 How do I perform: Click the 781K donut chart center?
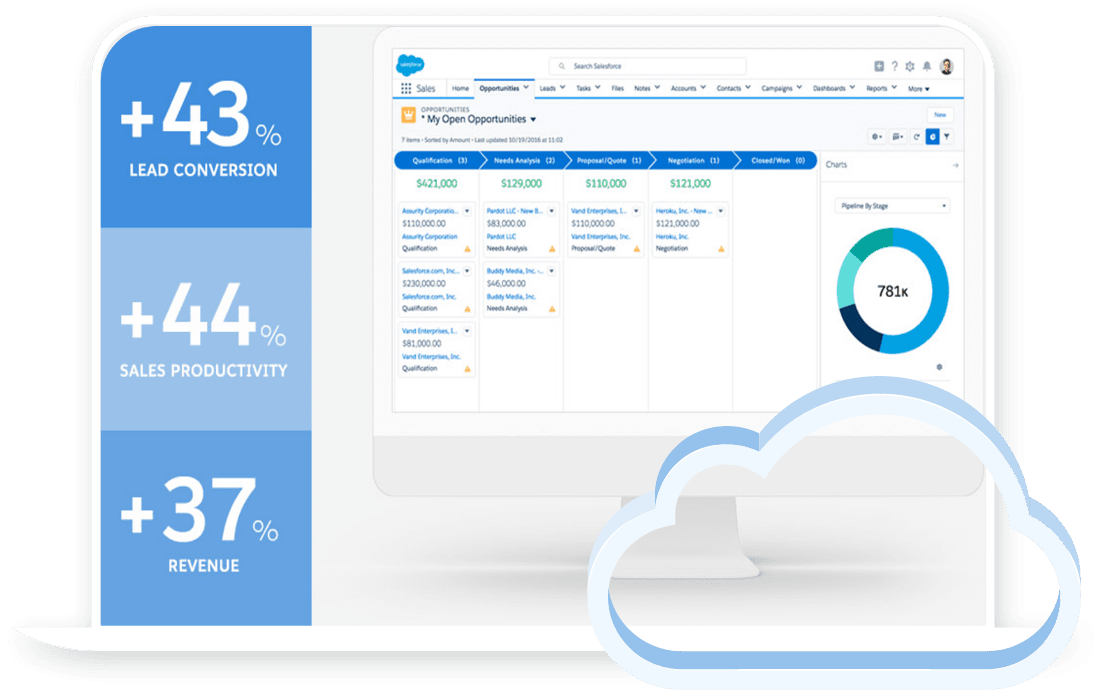[892, 291]
